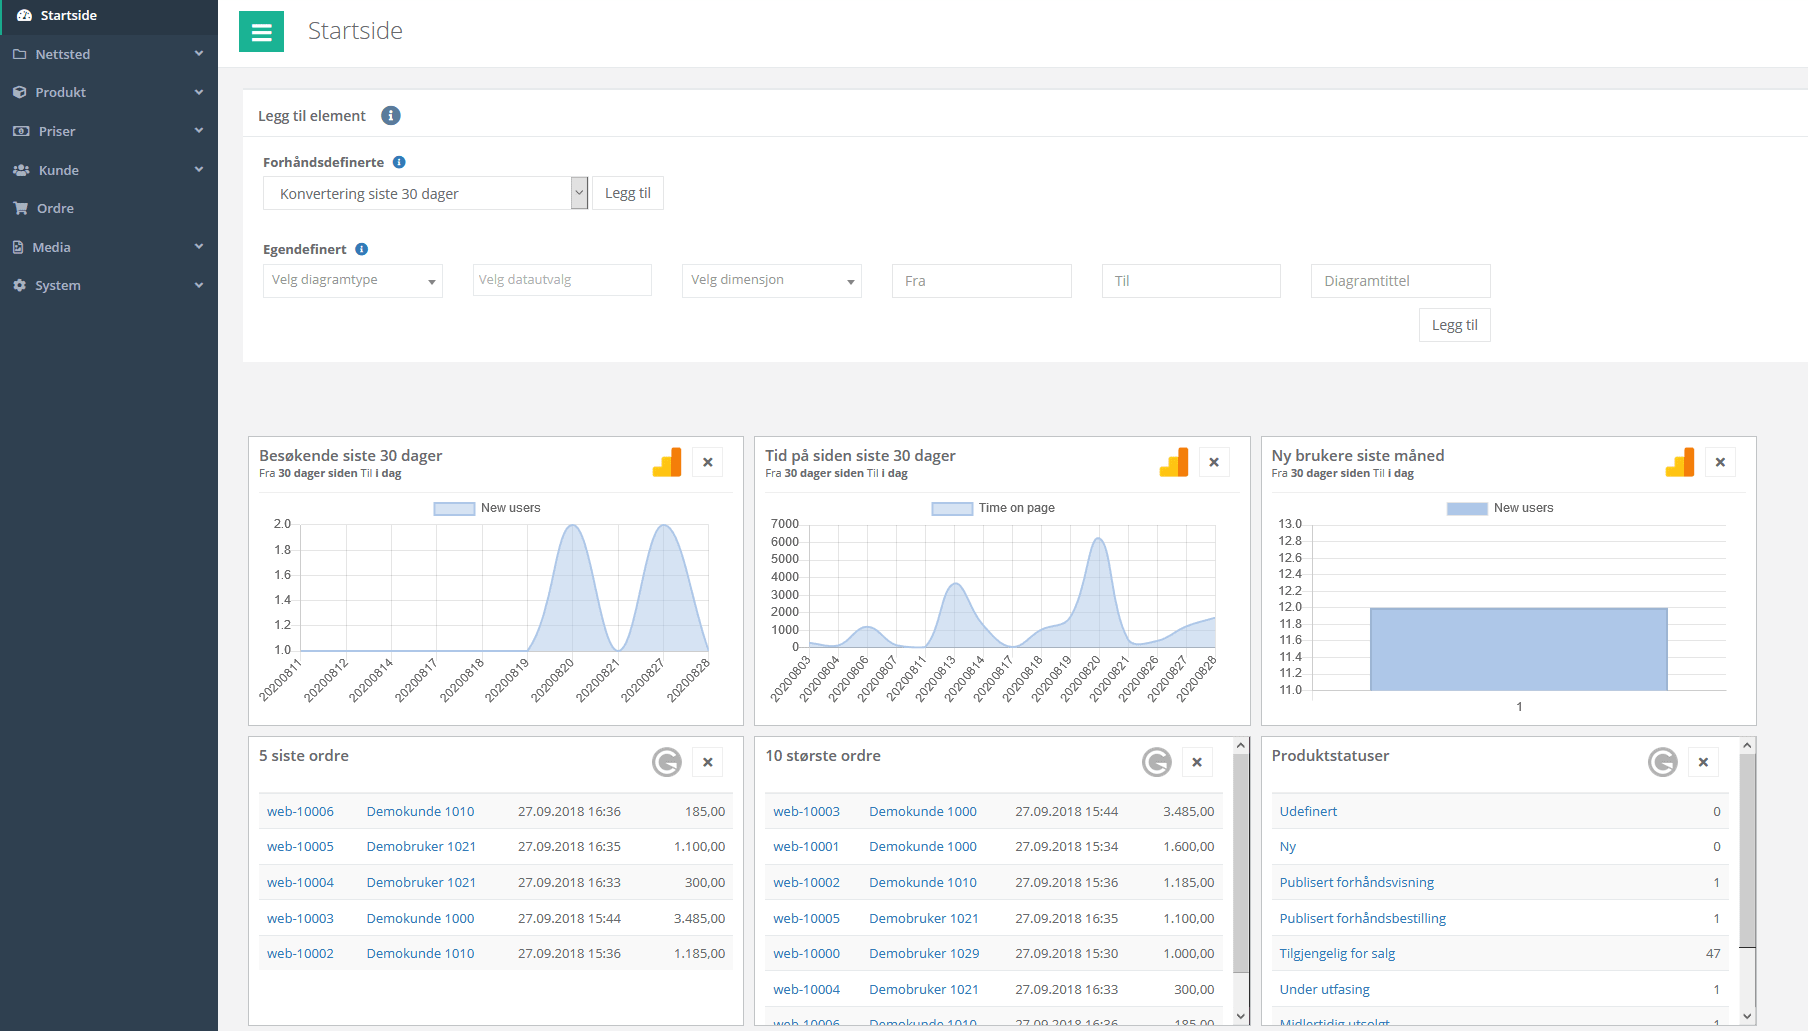The width and height of the screenshot is (1808, 1031).
Task: Click Legg til beside predefined dropdown
Action: (628, 193)
